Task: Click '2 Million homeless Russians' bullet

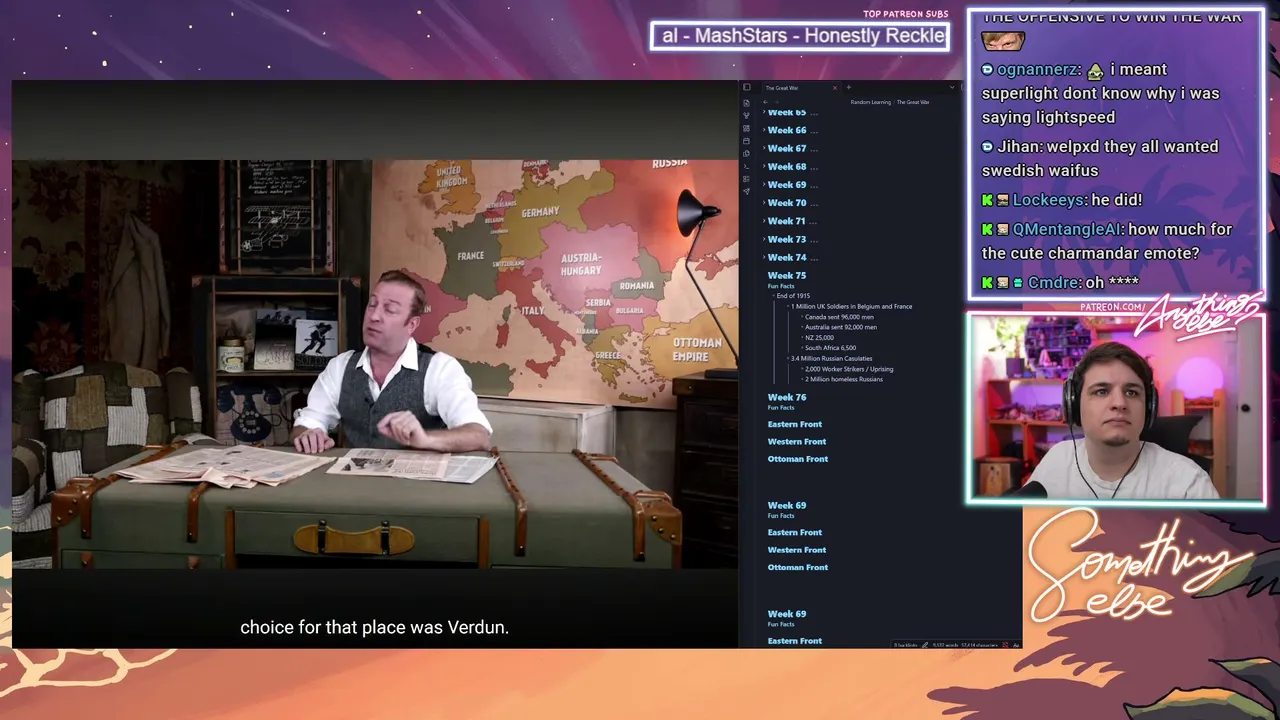Action: (844, 379)
